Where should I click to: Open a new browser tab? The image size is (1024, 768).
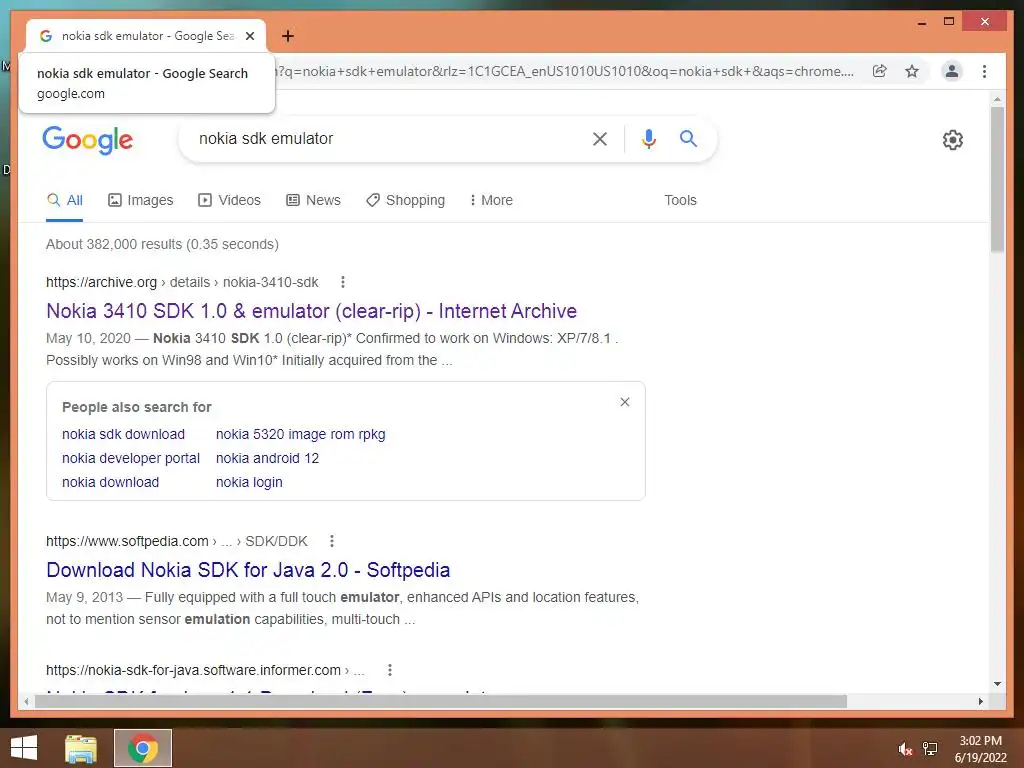[x=287, y=36]
